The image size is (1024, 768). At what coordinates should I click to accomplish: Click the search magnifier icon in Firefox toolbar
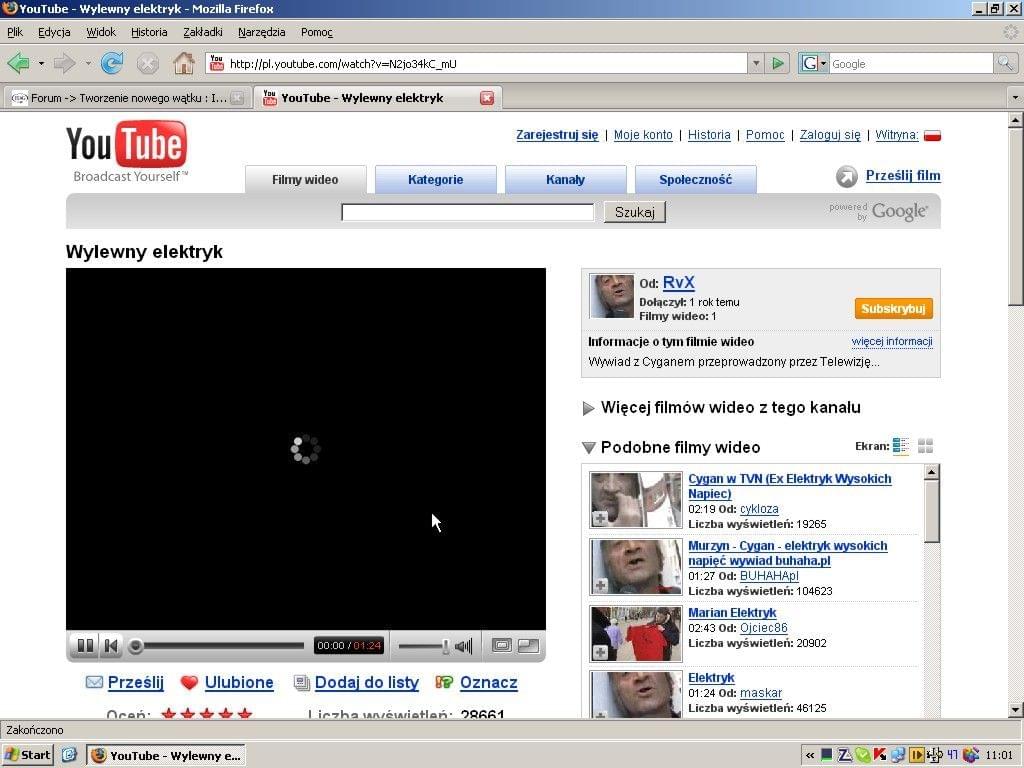(1004, 63)
